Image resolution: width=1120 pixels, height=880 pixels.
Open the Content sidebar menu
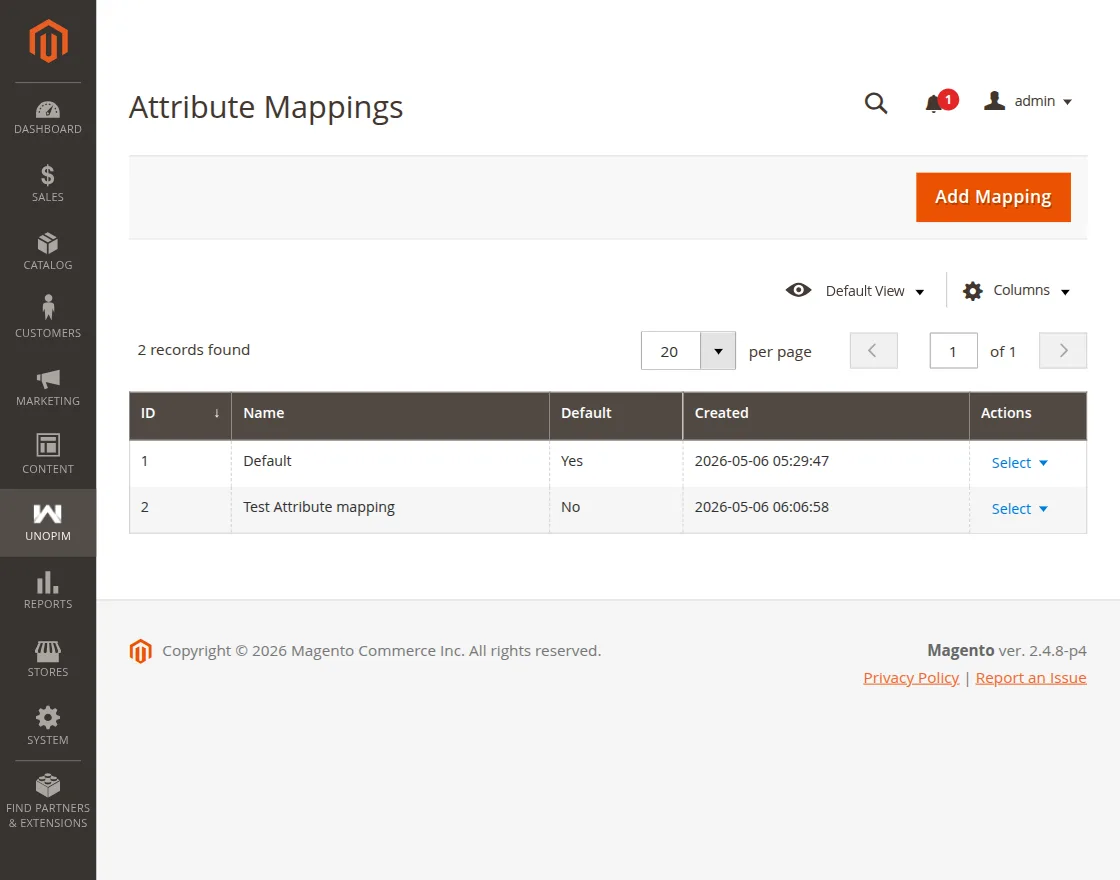(x=48, y=455)
